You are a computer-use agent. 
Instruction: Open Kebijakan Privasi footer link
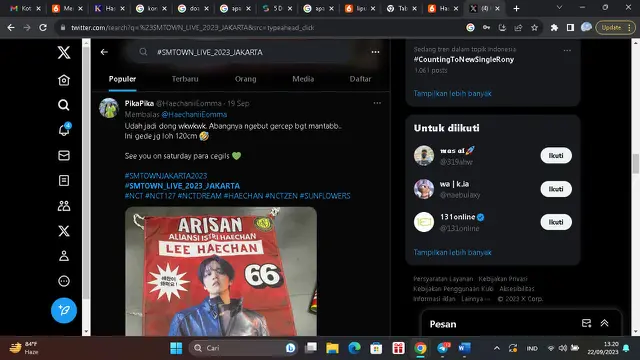pyautogui.click(x=503, y=279)
